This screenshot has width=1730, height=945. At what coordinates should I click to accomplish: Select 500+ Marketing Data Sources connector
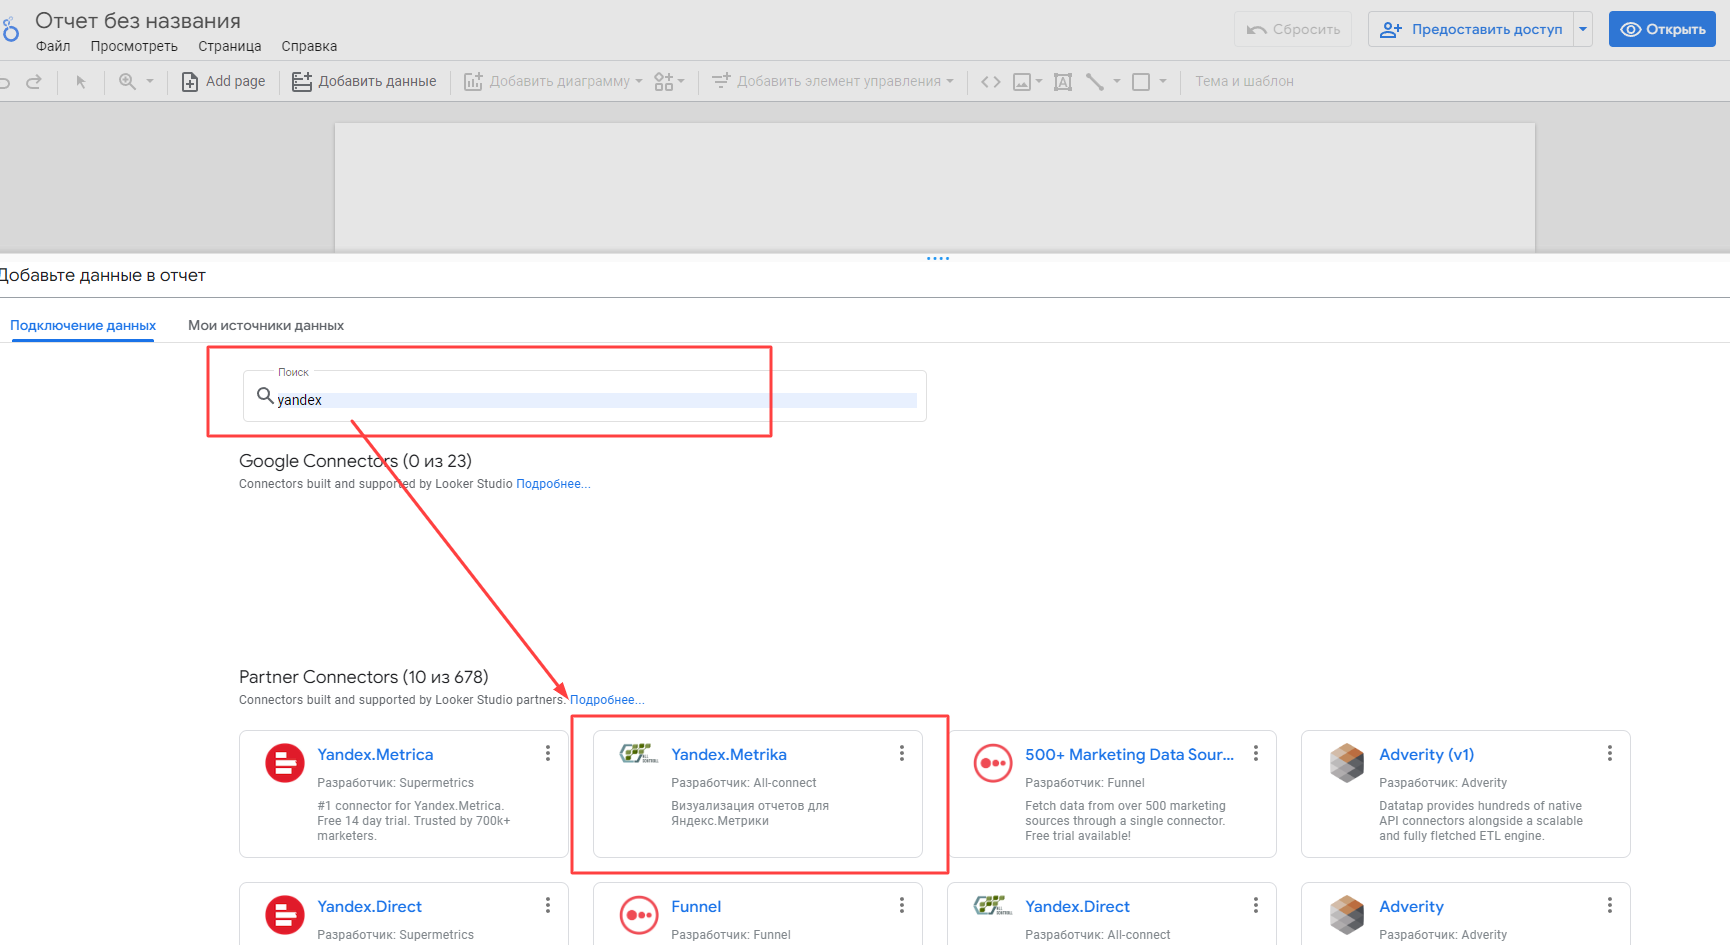point(1112,794)
